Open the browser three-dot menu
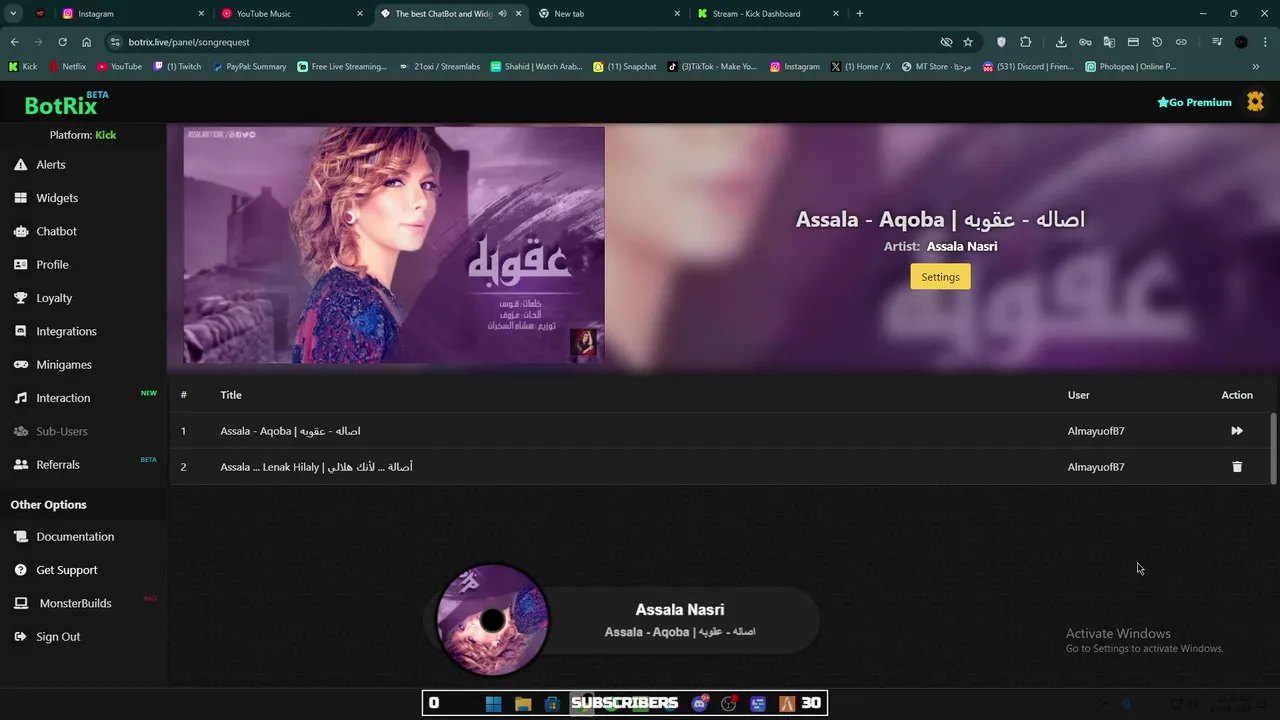This screenshot has height=720, width=1280. click(1264, 42)
